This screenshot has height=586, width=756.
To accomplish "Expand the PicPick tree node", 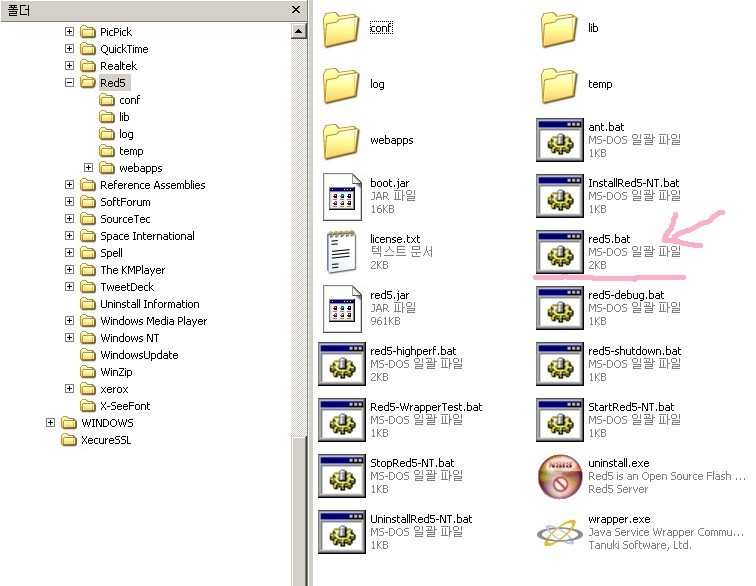I will pos(69,32).
